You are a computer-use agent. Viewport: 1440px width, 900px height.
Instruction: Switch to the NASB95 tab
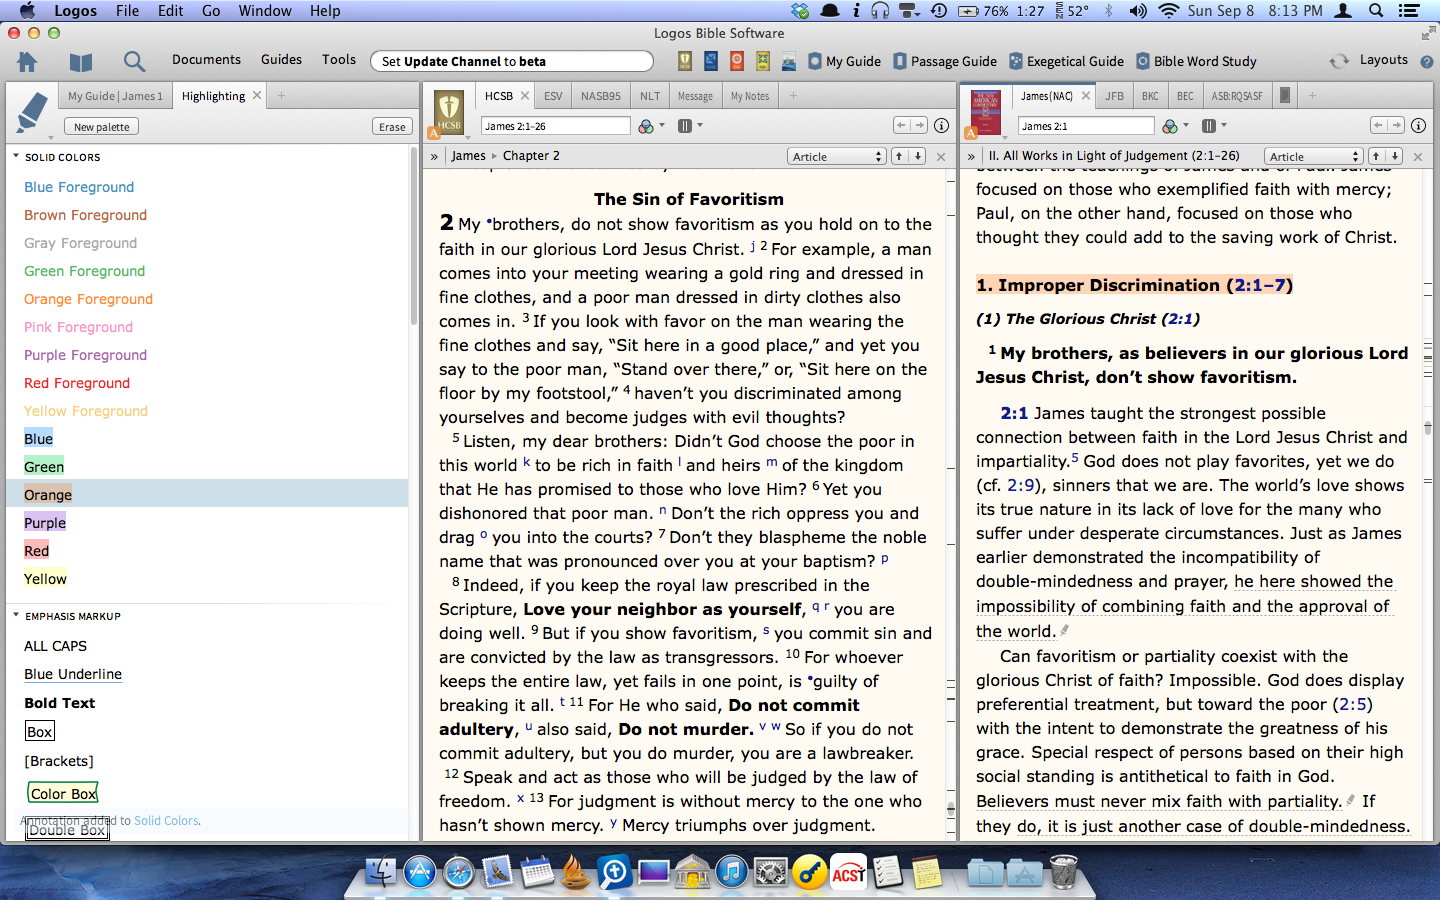601,96
